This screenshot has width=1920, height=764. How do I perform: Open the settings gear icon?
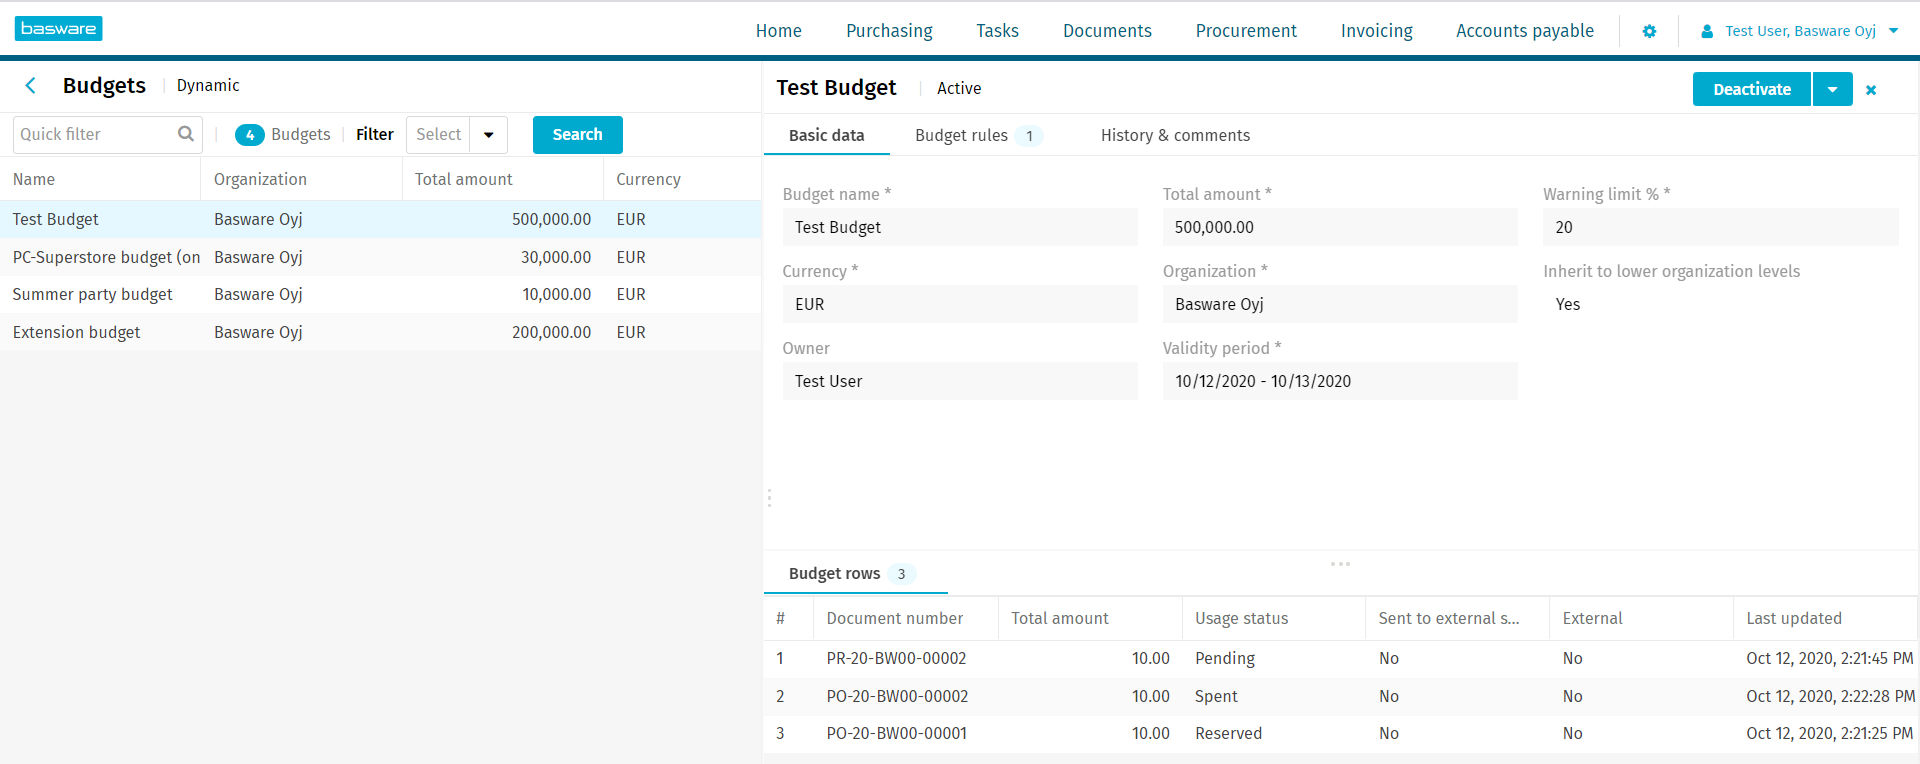[1649, 31]
